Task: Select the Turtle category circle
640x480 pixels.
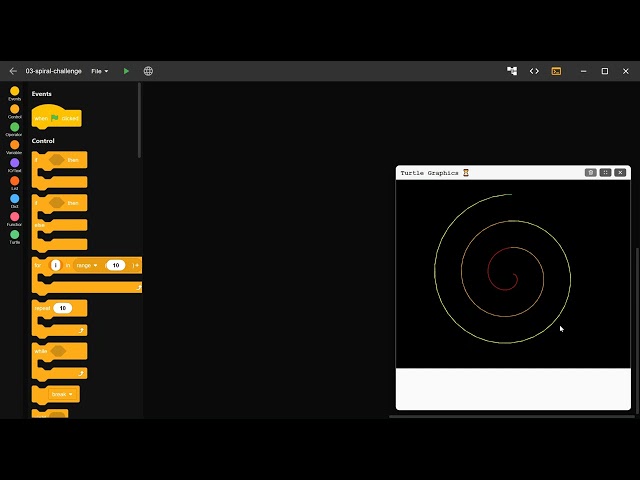Action: point(15,234)
